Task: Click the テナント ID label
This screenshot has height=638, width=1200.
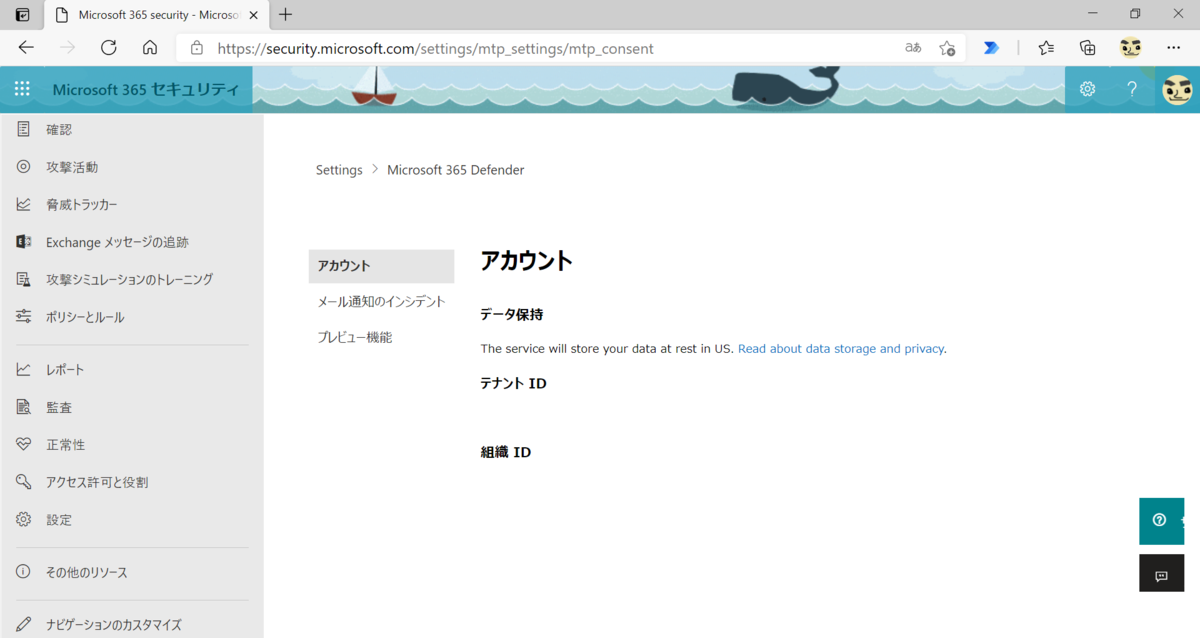Action: point(514,383)
